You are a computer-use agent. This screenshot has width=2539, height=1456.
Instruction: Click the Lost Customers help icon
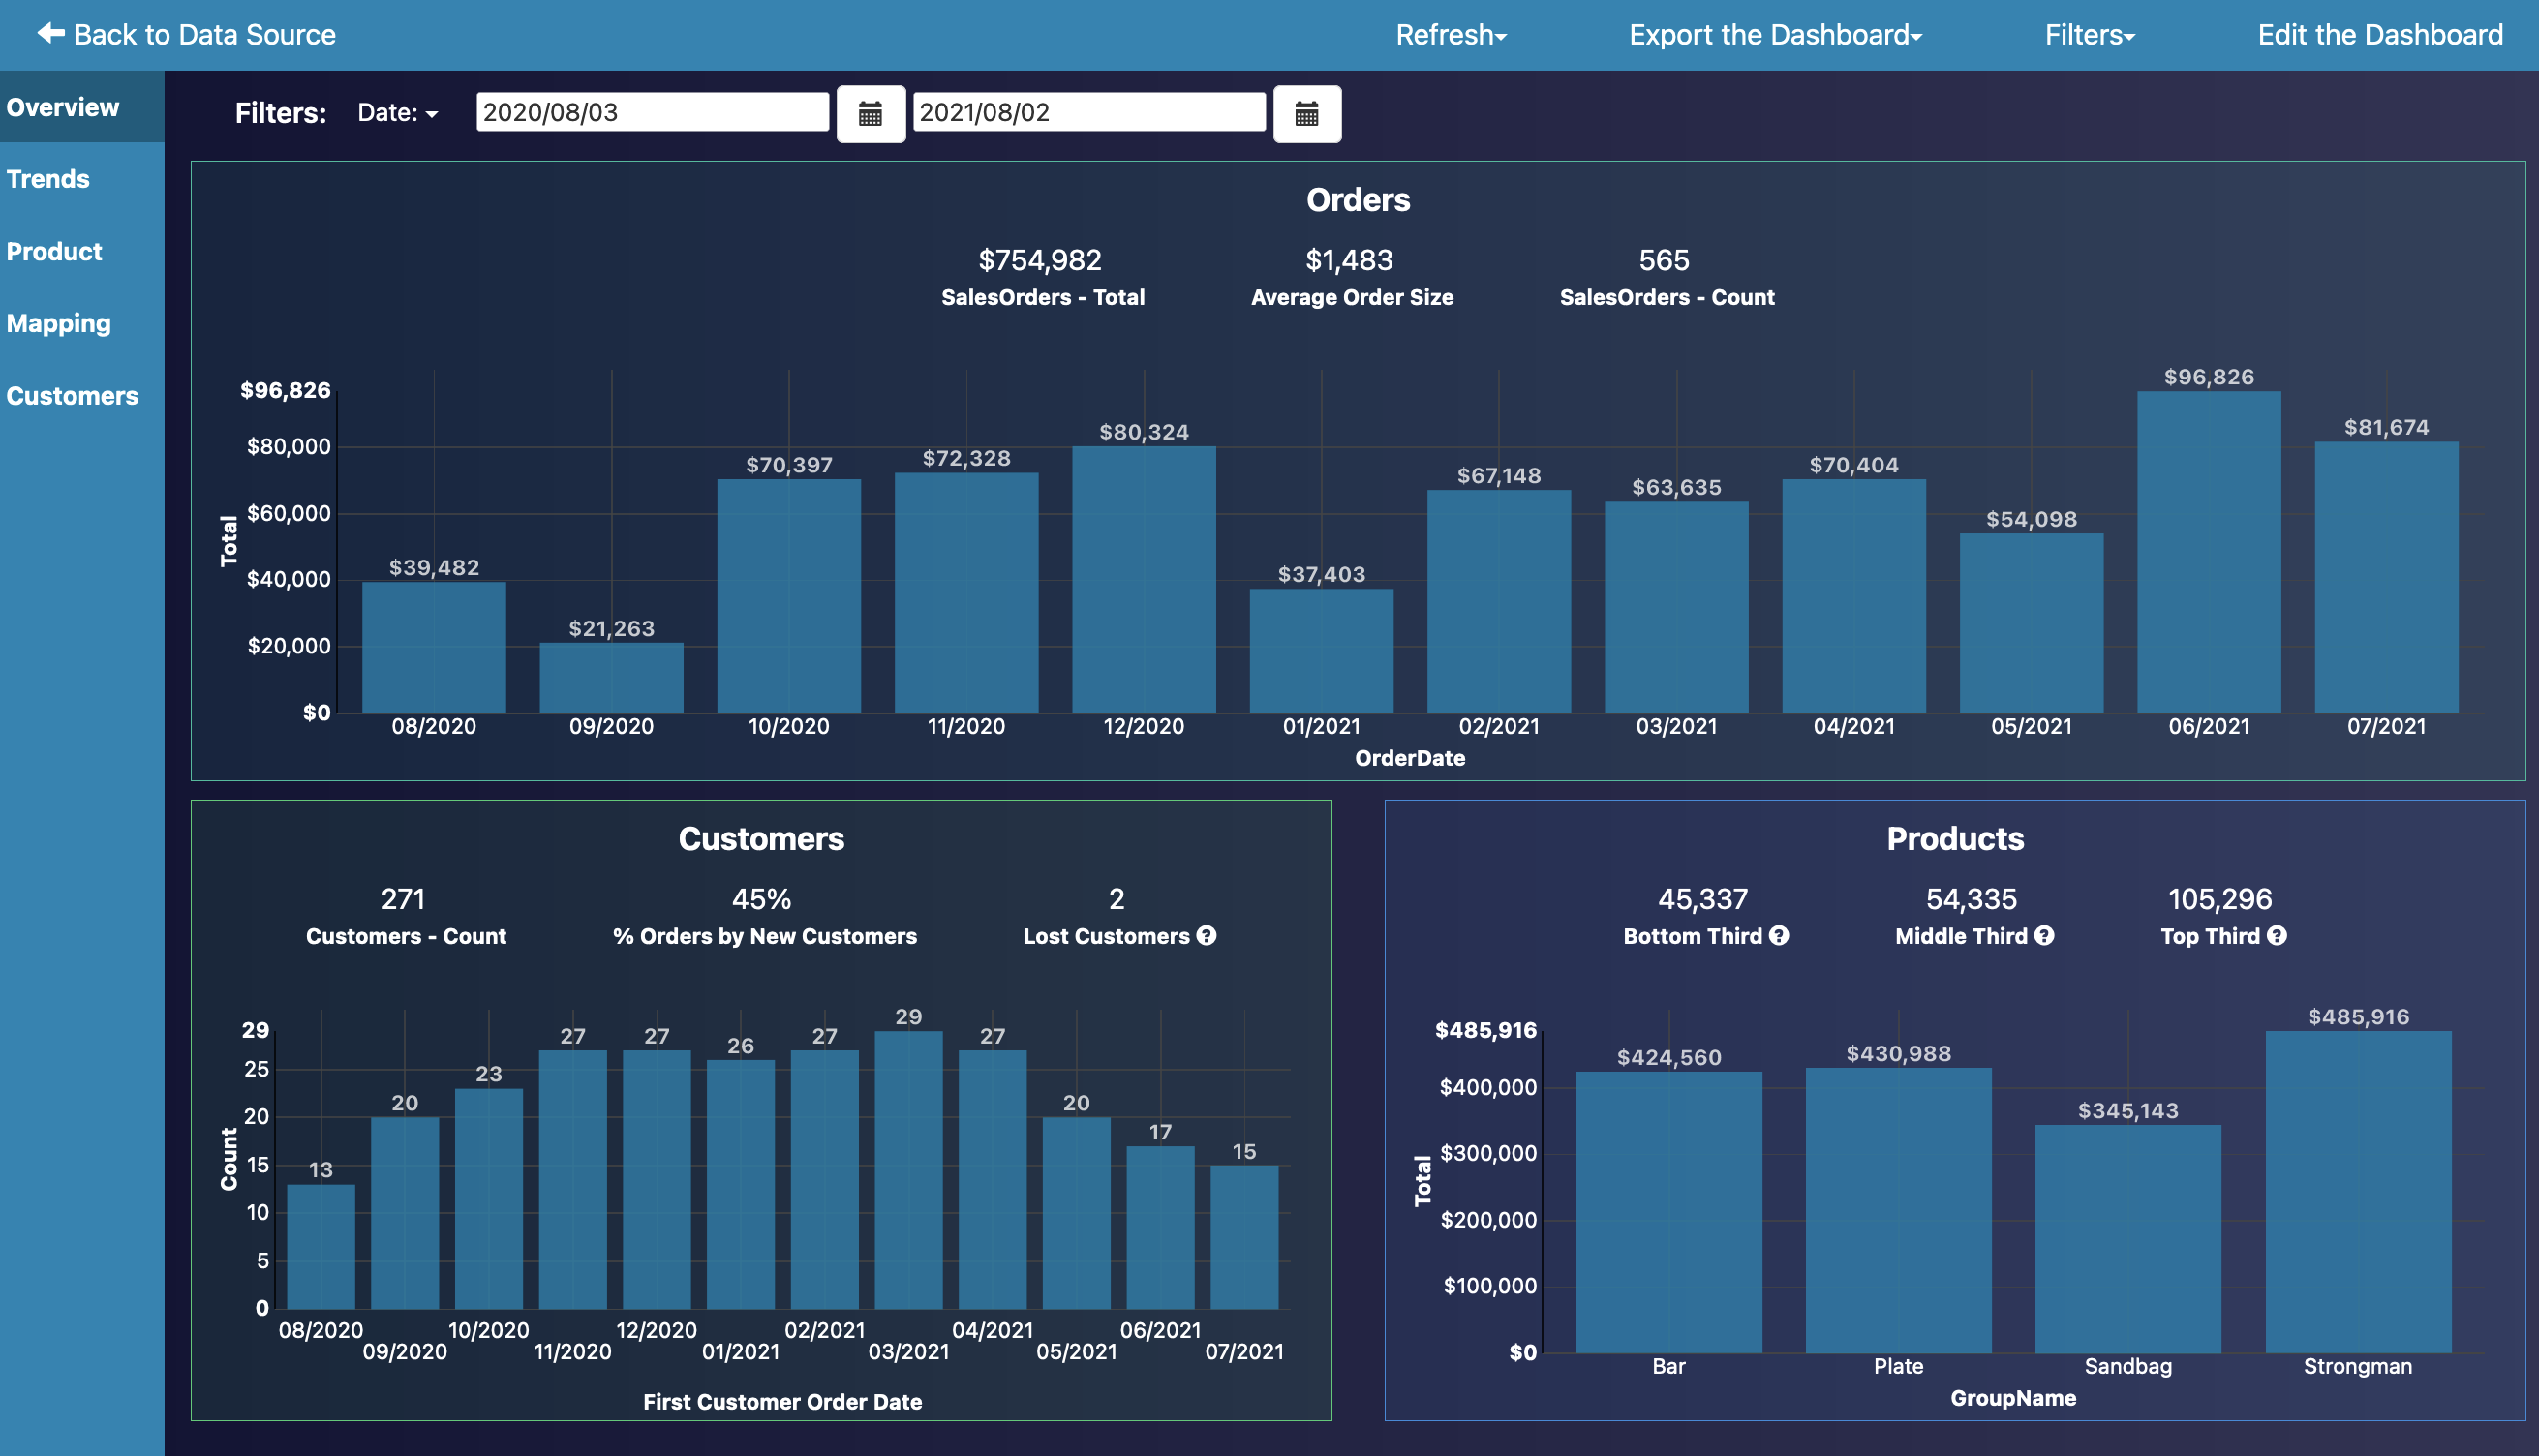(1207, 935)
